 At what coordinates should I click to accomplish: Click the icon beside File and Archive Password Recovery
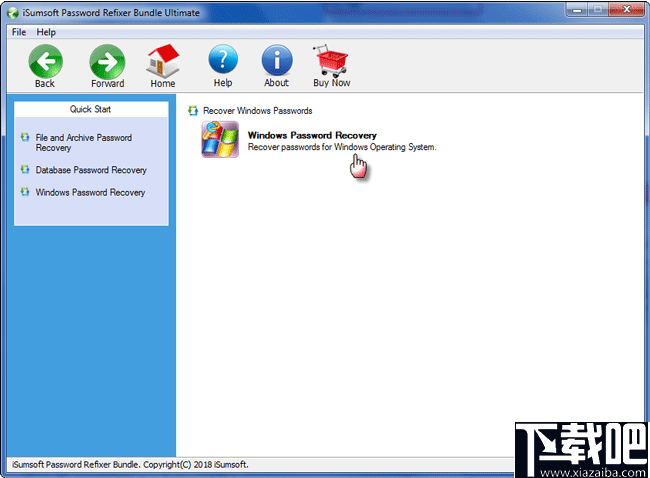(x=25, y=137)
